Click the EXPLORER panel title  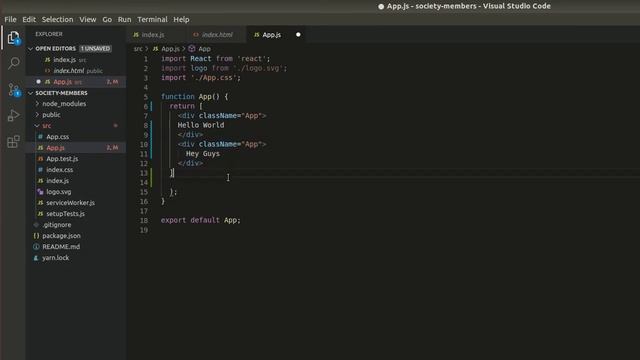(49, 34)
